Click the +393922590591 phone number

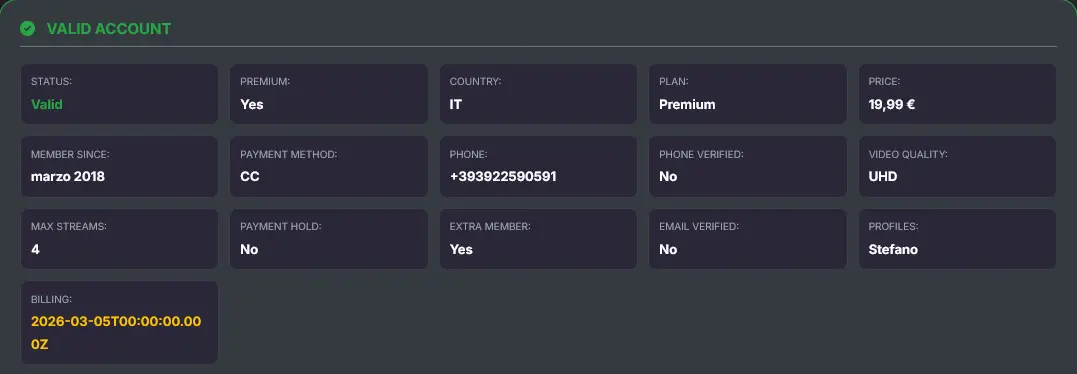503,176
